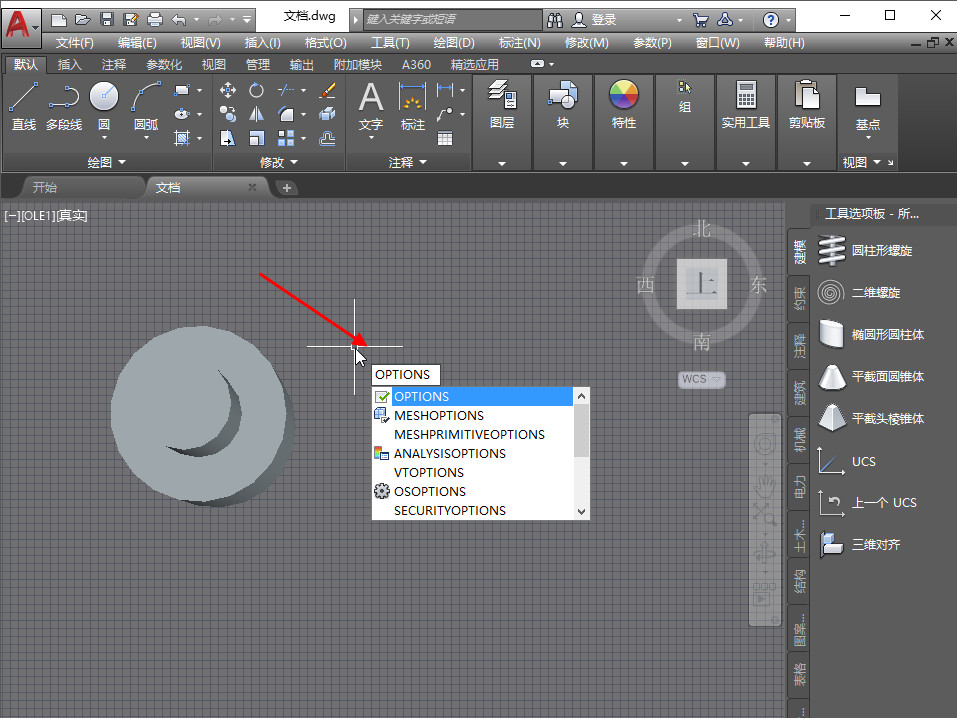The image size is (957, 718).
Task: Switch to the 建模 palette tab
Action: 799,252
